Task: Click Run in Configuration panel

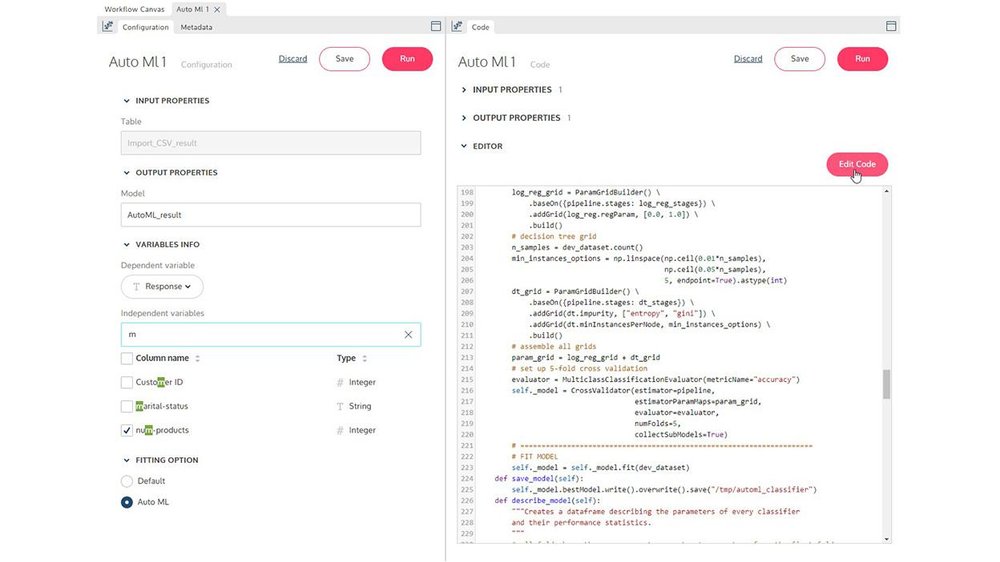Action: coord(408,59)
